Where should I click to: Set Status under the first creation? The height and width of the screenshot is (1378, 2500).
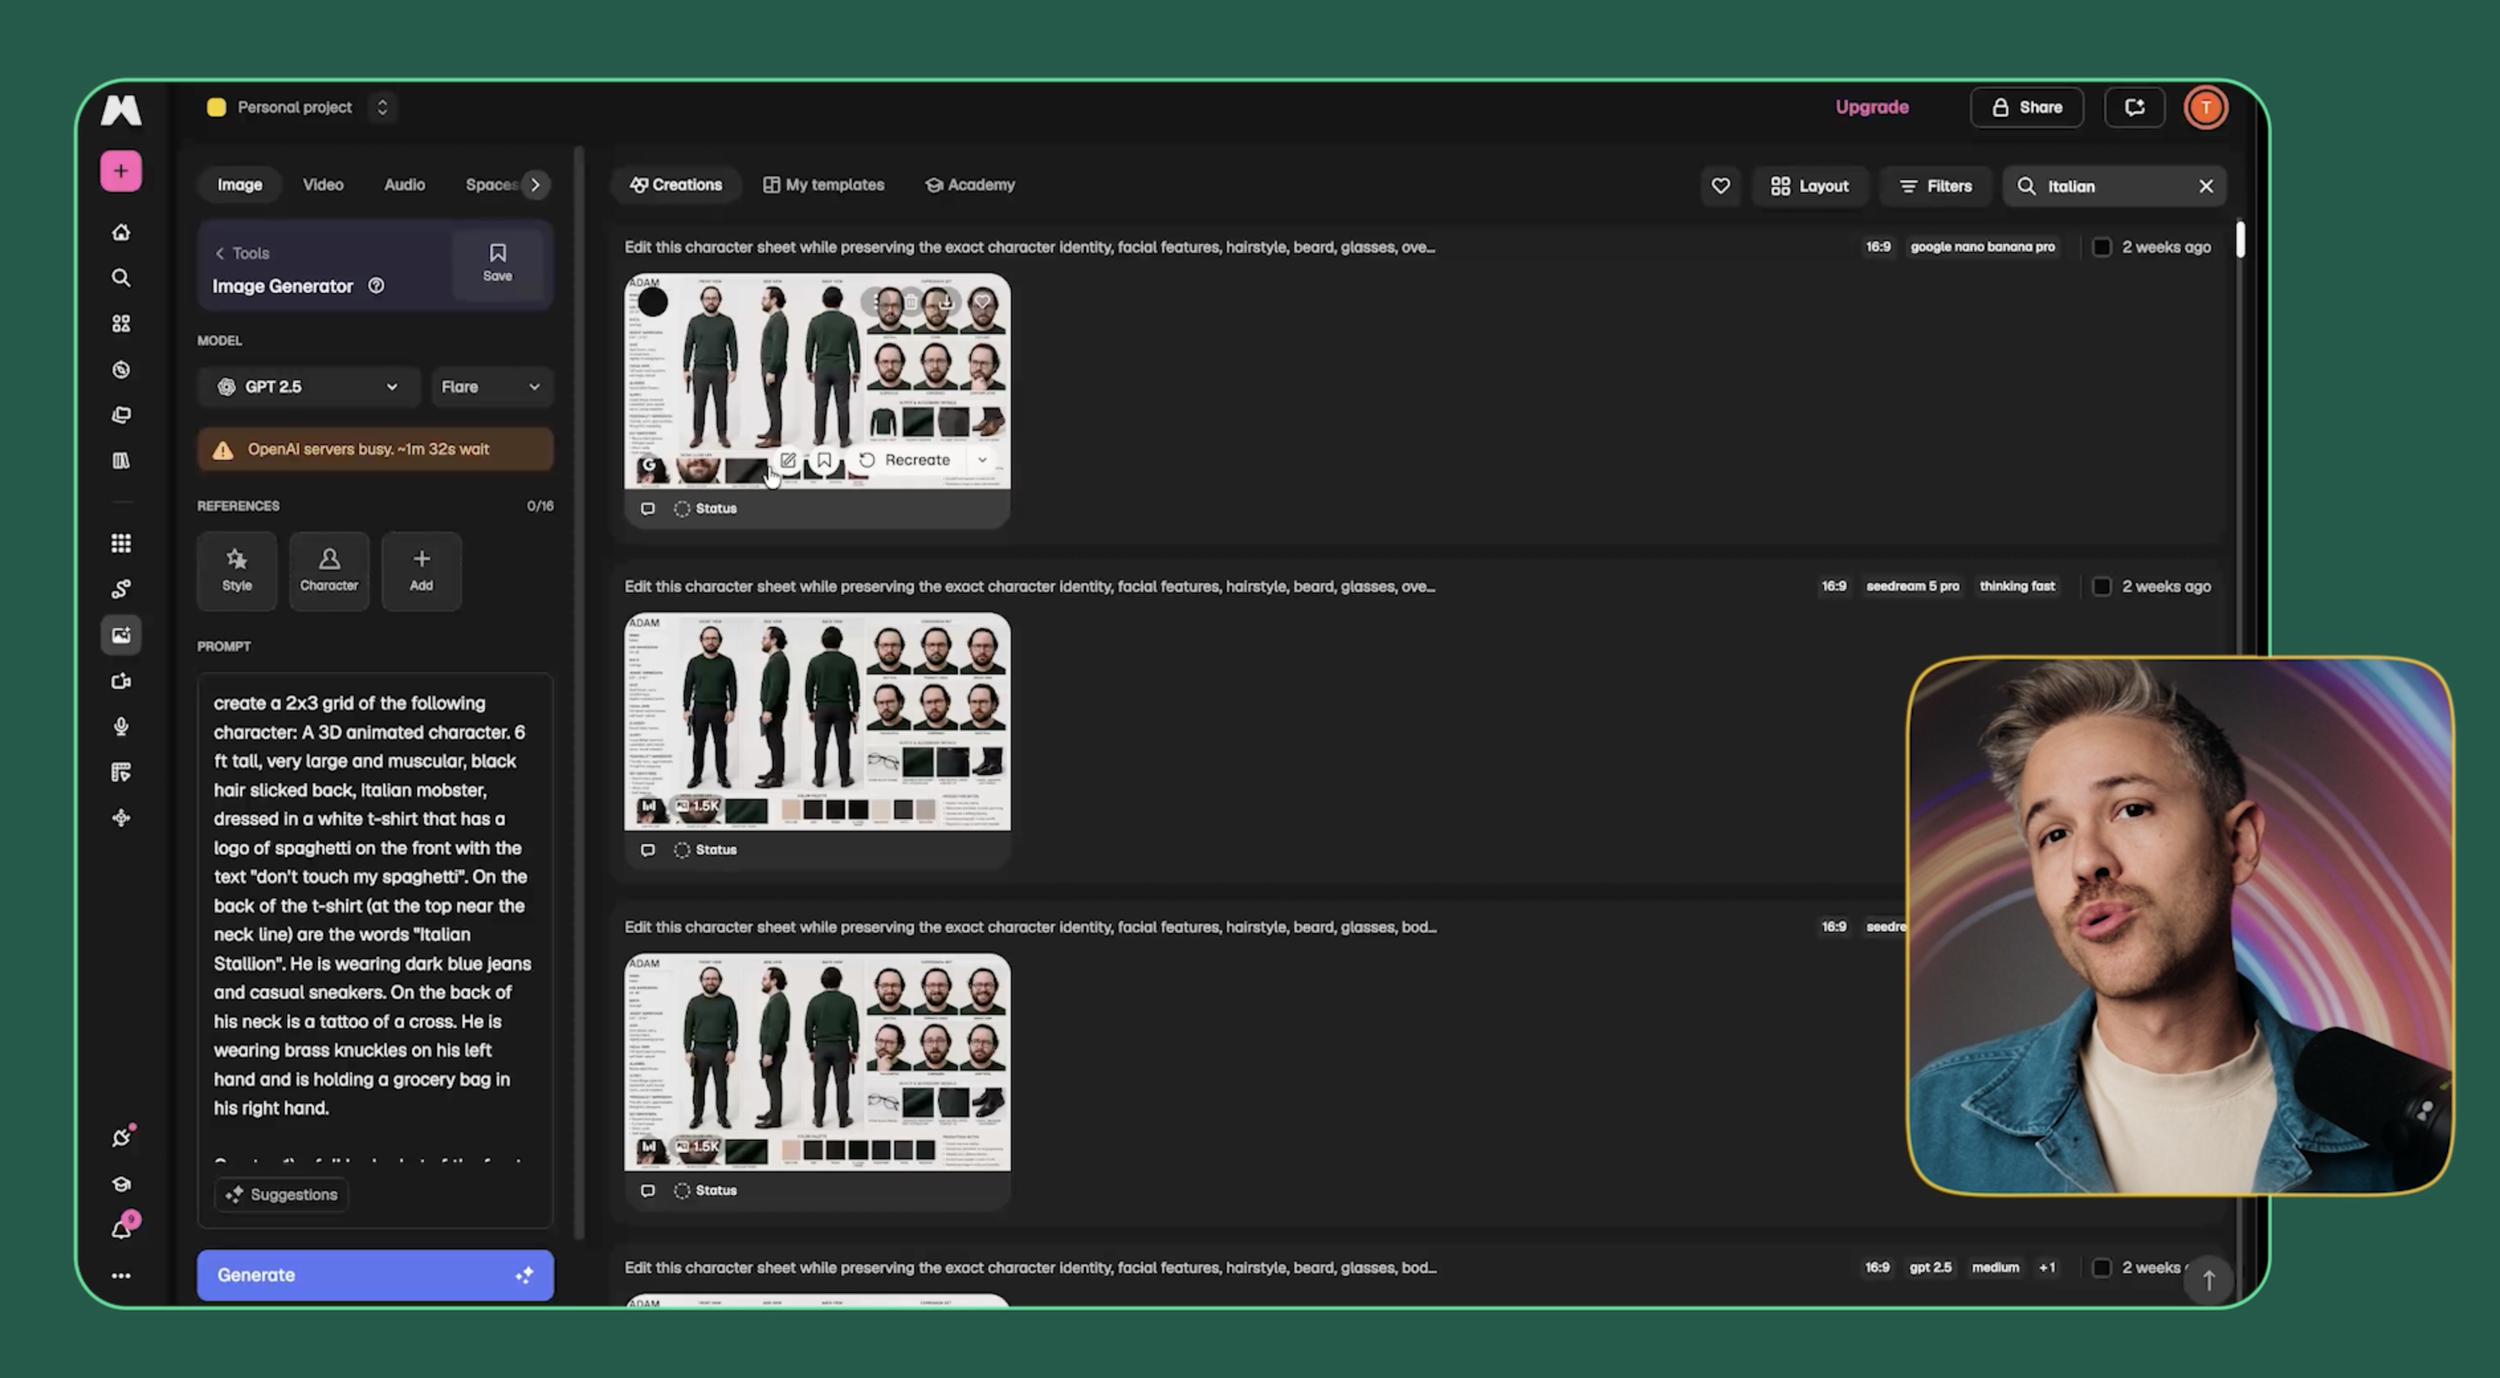point(706,509)
